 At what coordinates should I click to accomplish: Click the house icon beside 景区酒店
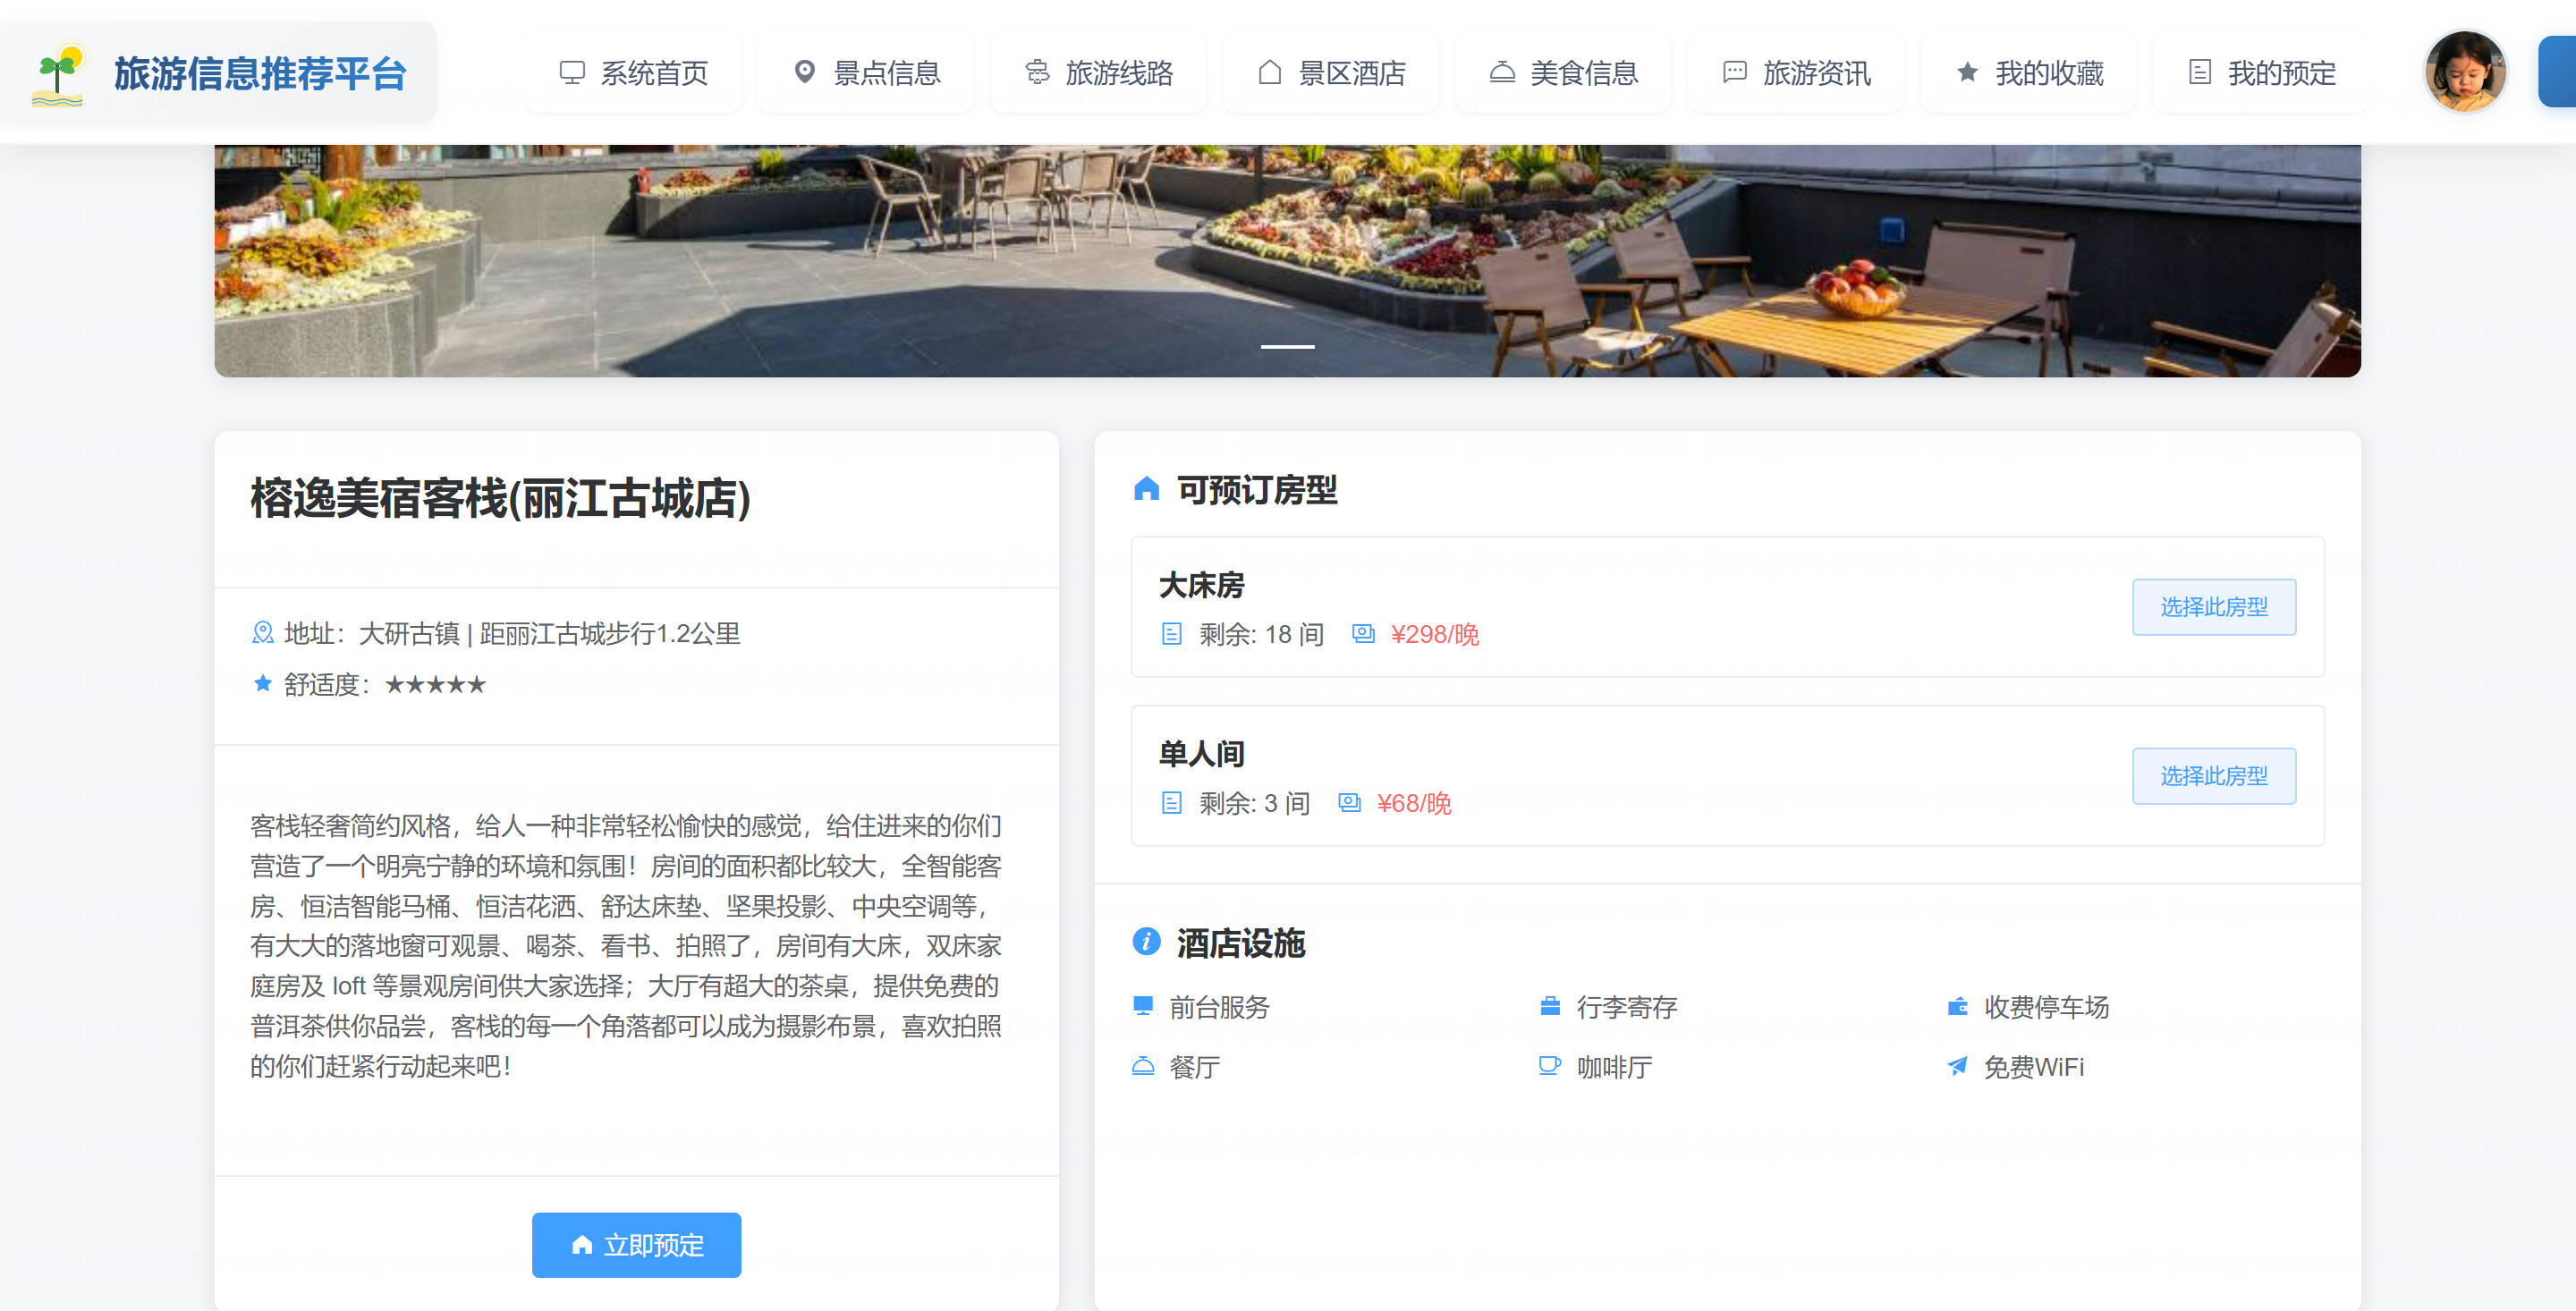tap(1269, 72)
